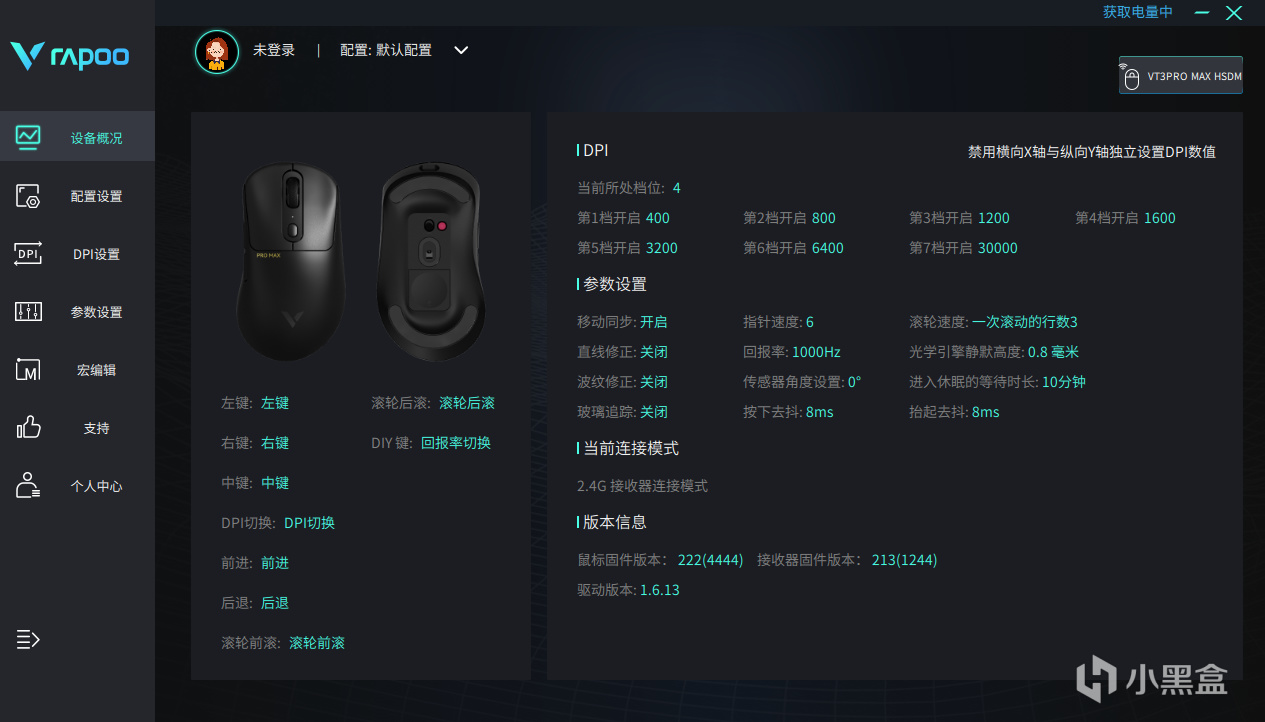Click 获取电量中 battery status text

(1138, 12)
